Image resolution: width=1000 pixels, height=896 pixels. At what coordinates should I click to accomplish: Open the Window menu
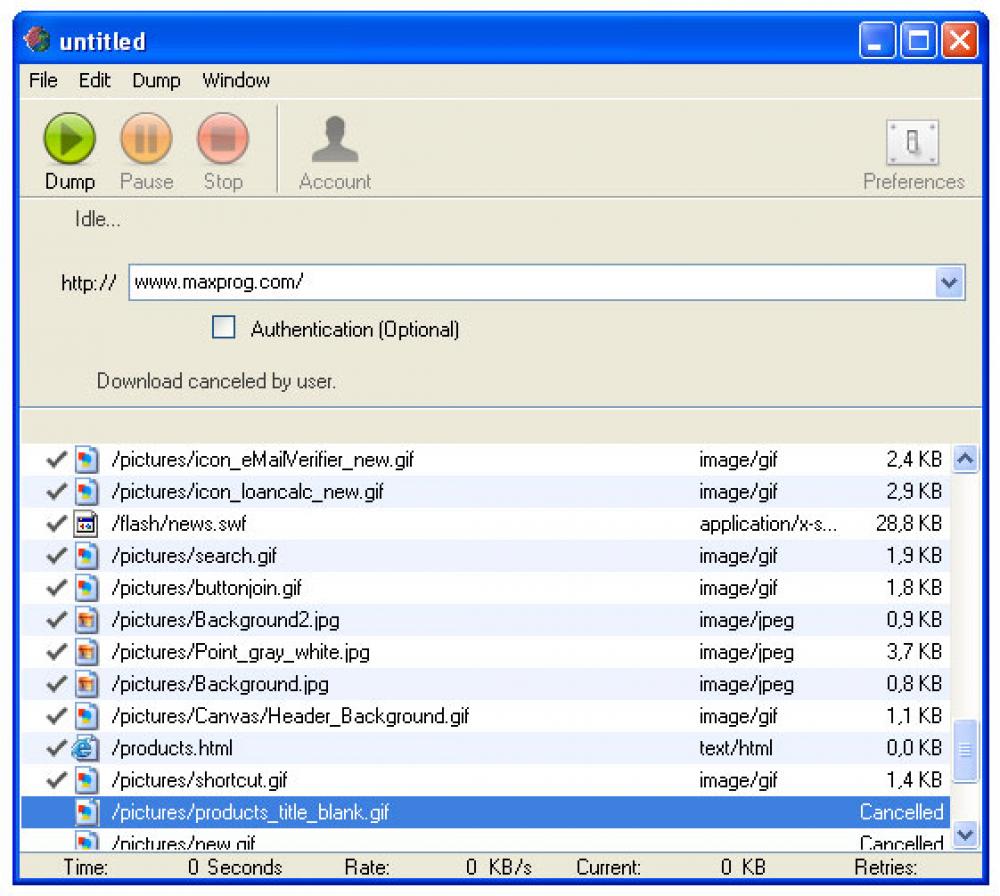pos(236,81)
